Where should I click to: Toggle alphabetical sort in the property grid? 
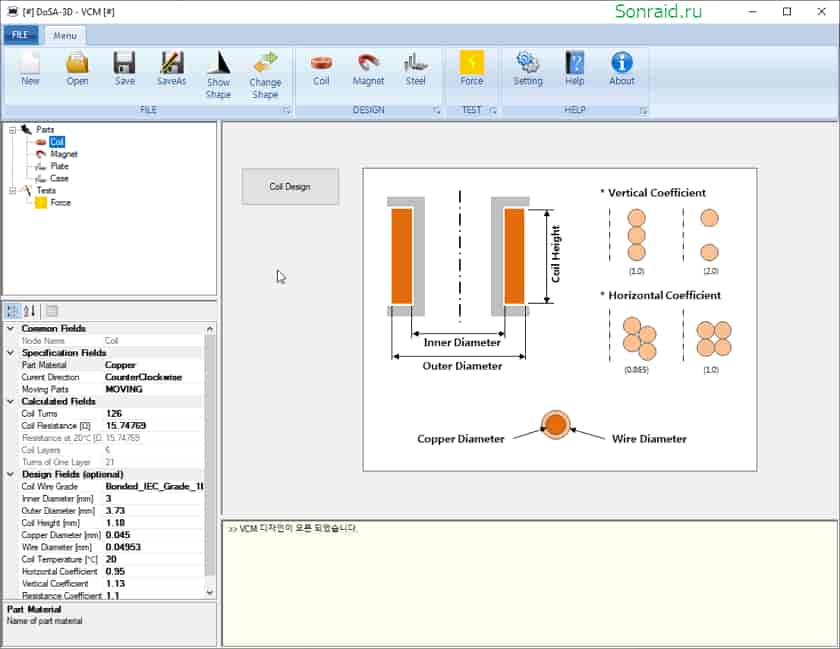(29, 311)
